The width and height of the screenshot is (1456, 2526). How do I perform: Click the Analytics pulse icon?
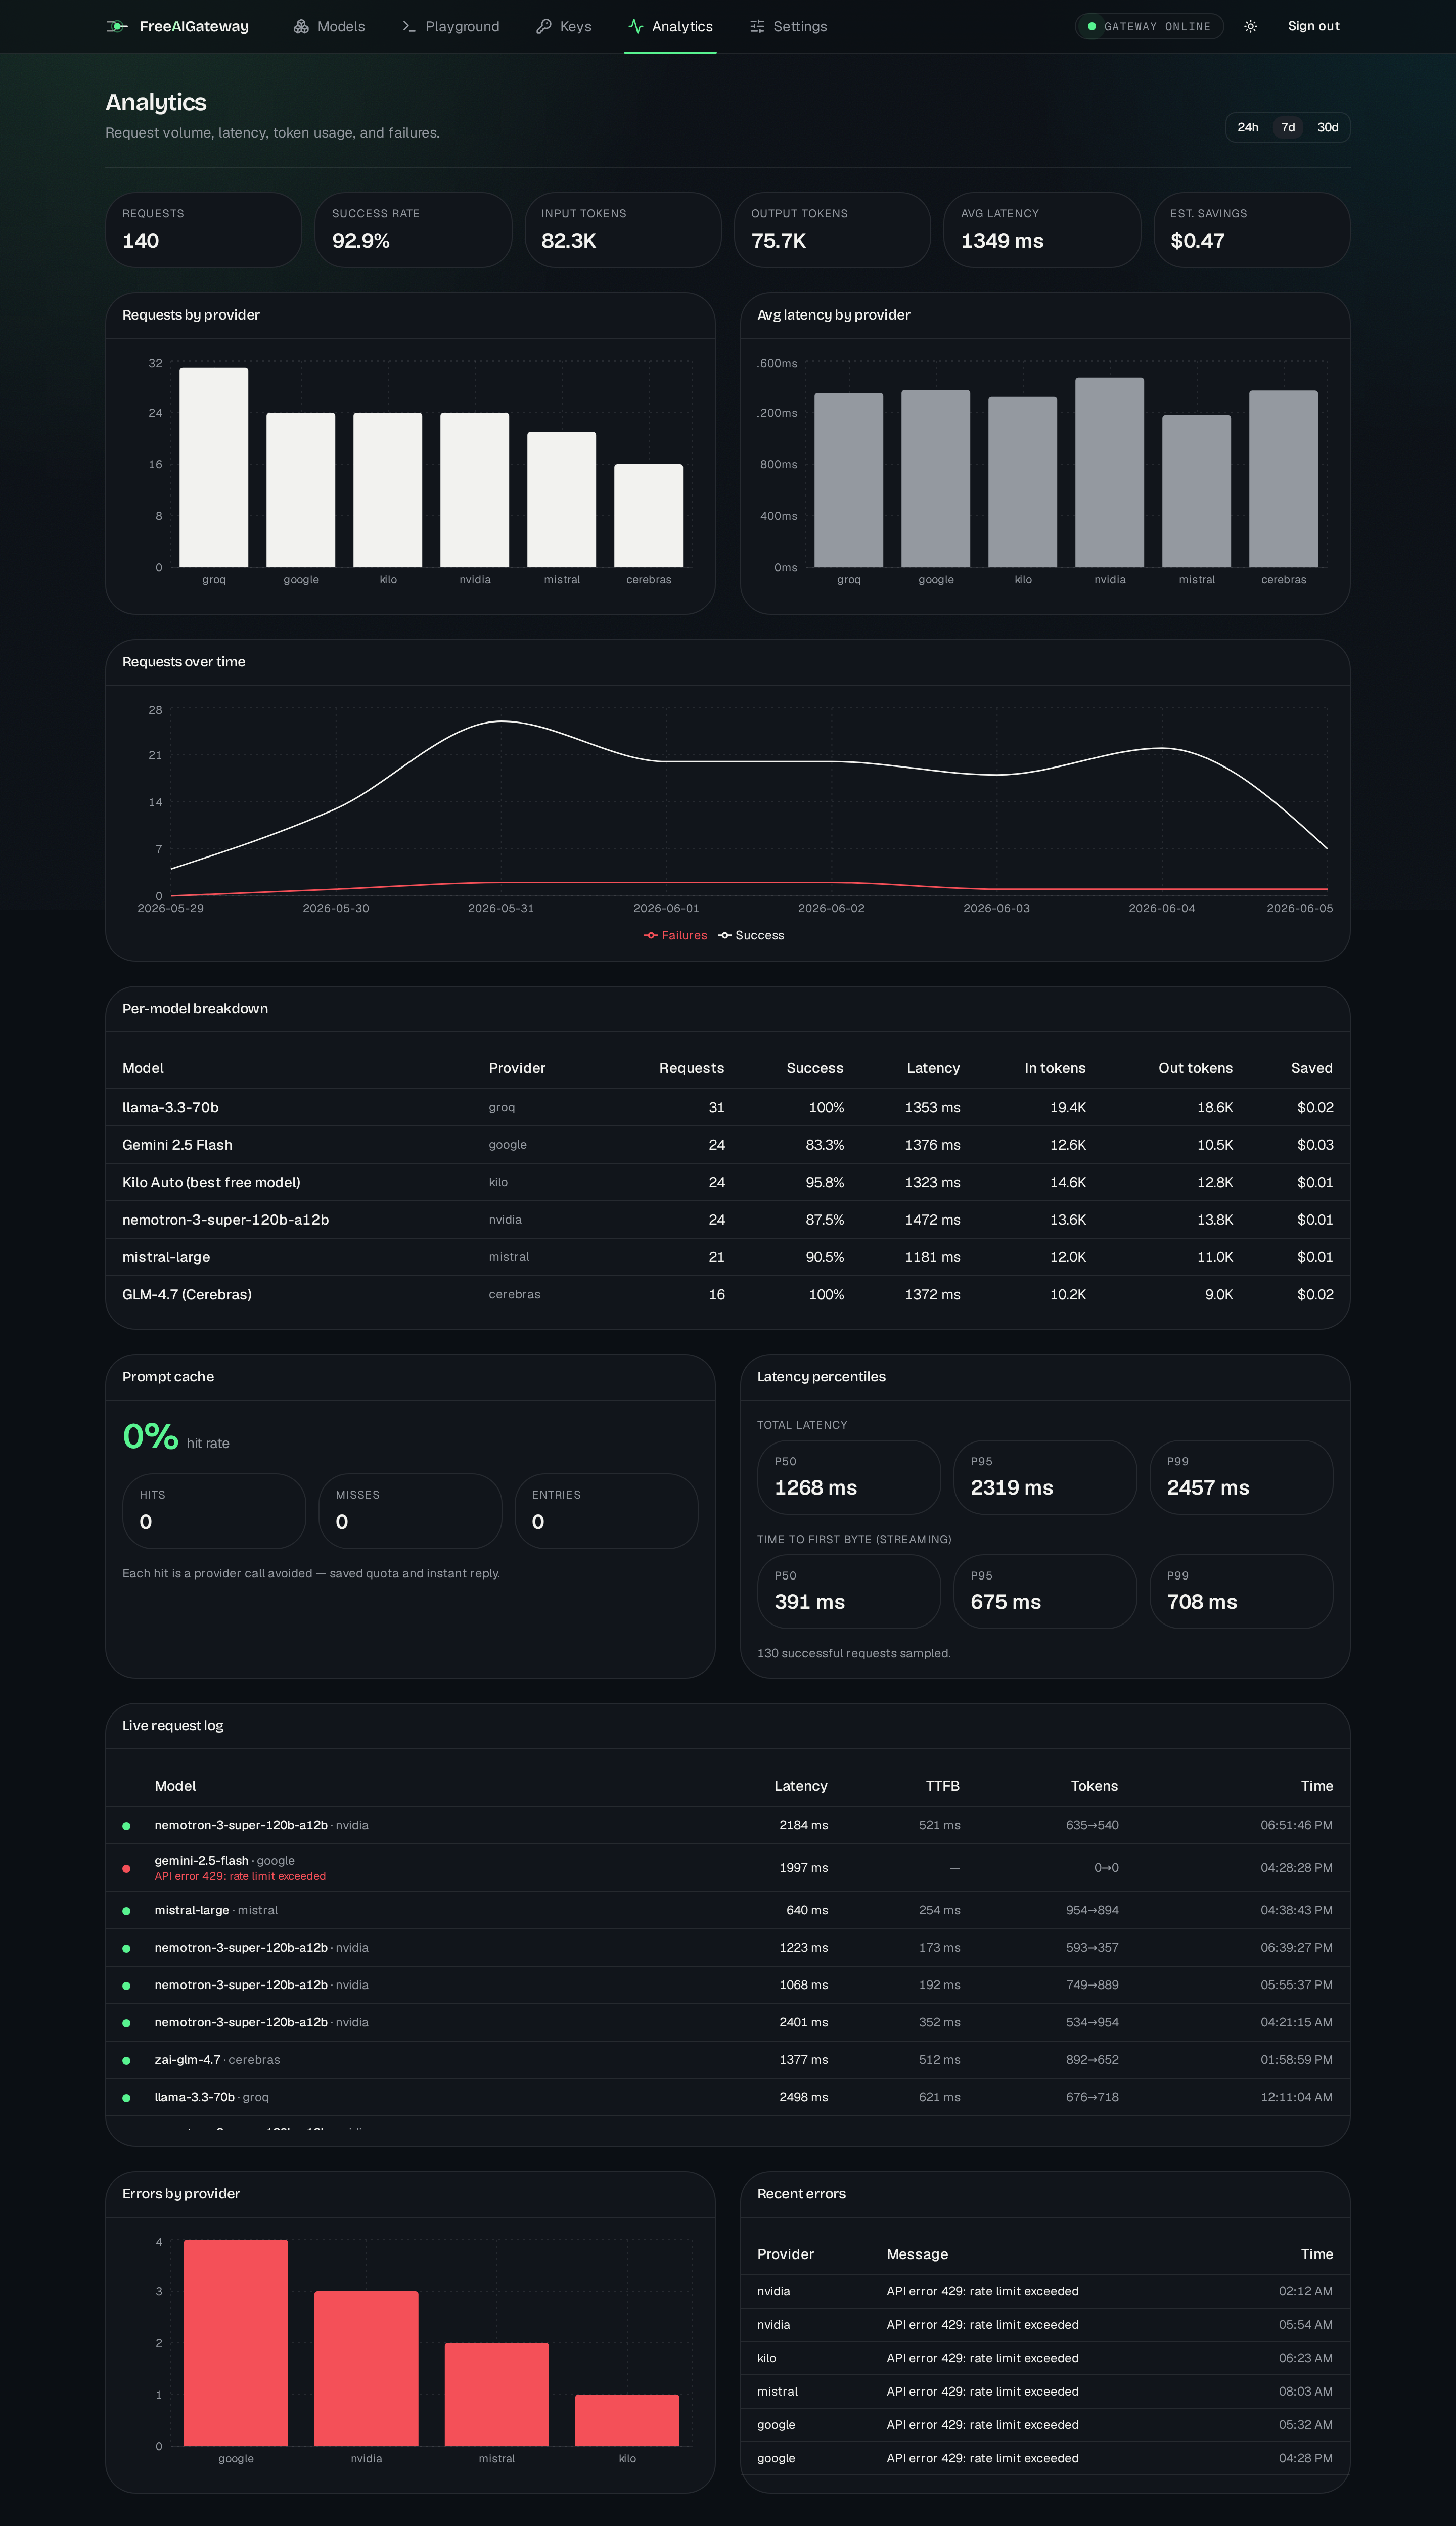point(636,26)
